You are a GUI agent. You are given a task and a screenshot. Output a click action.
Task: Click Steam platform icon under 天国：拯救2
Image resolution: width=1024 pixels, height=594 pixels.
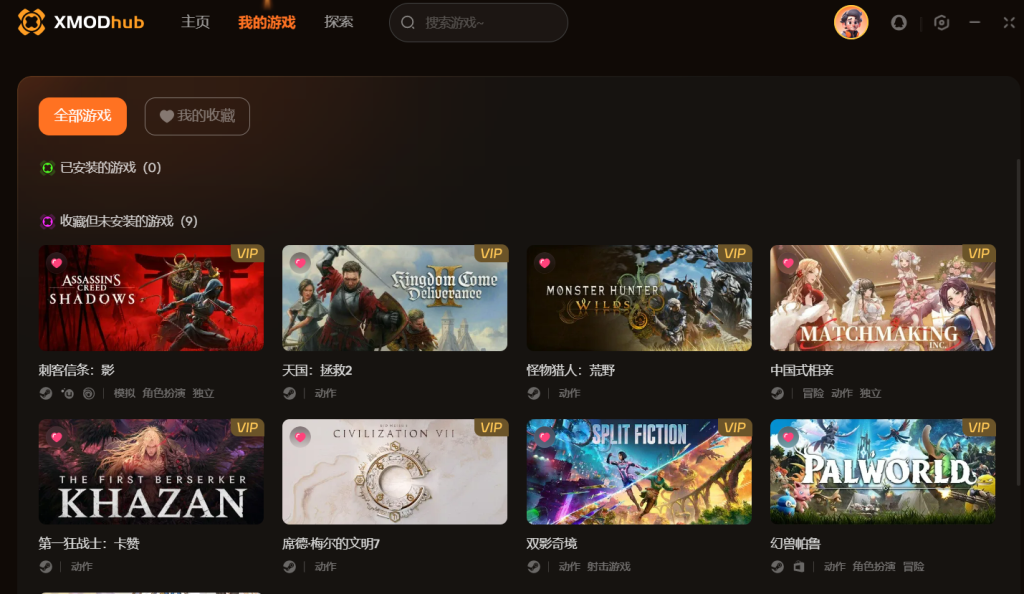coord(289,393)
